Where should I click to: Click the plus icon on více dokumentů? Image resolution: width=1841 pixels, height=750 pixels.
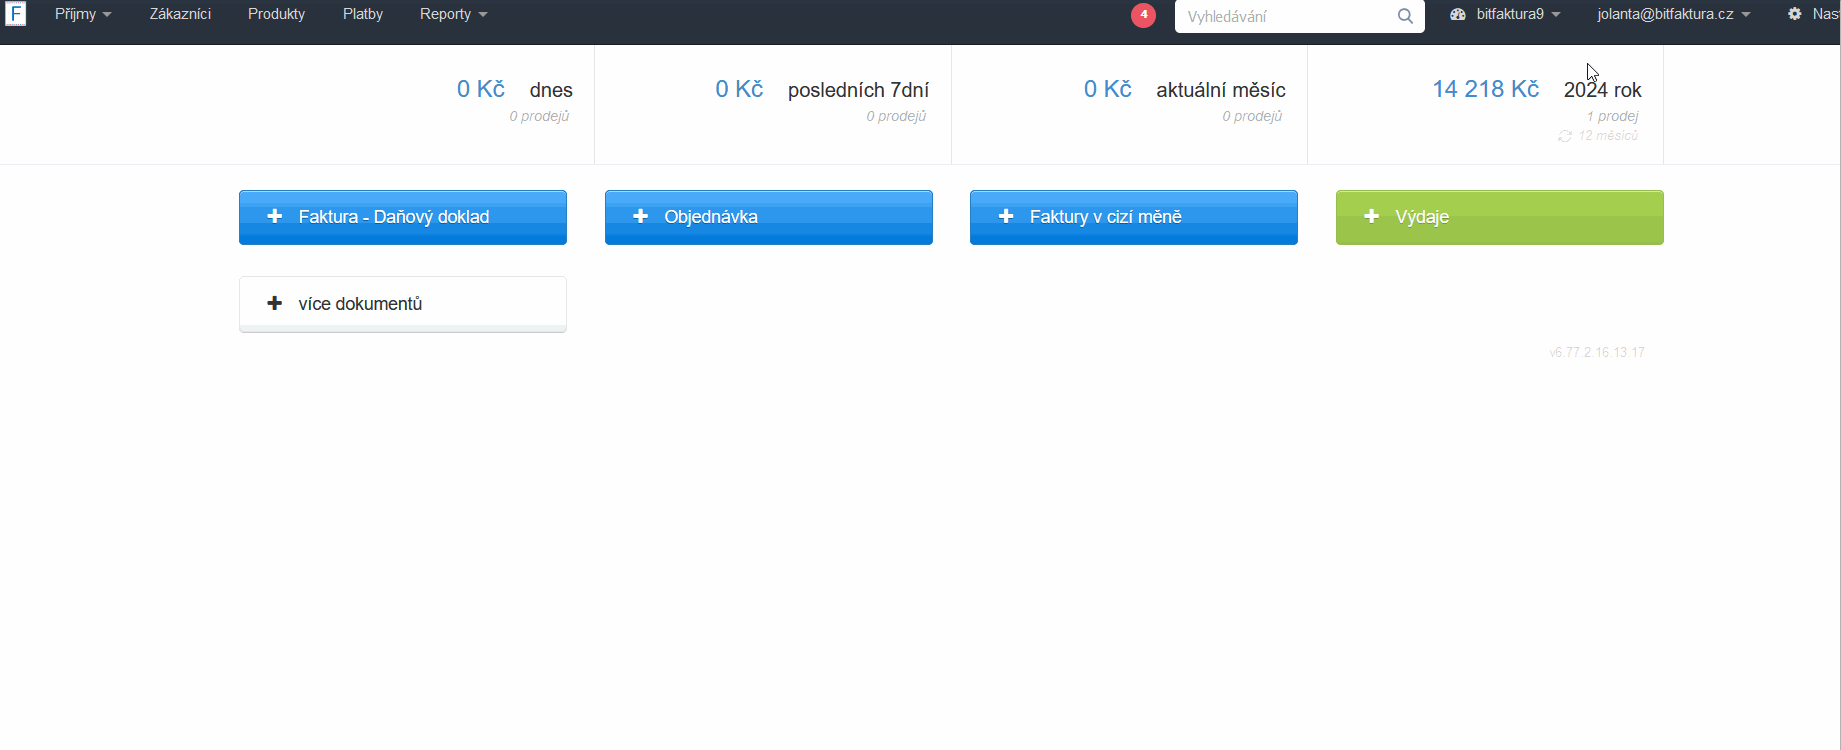275,303
